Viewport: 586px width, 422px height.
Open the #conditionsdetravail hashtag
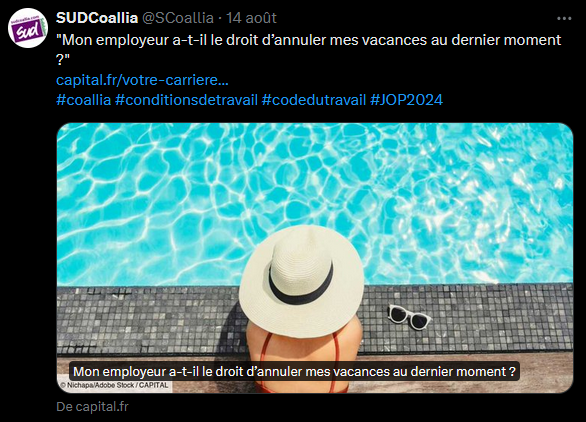tap(186, 100)
